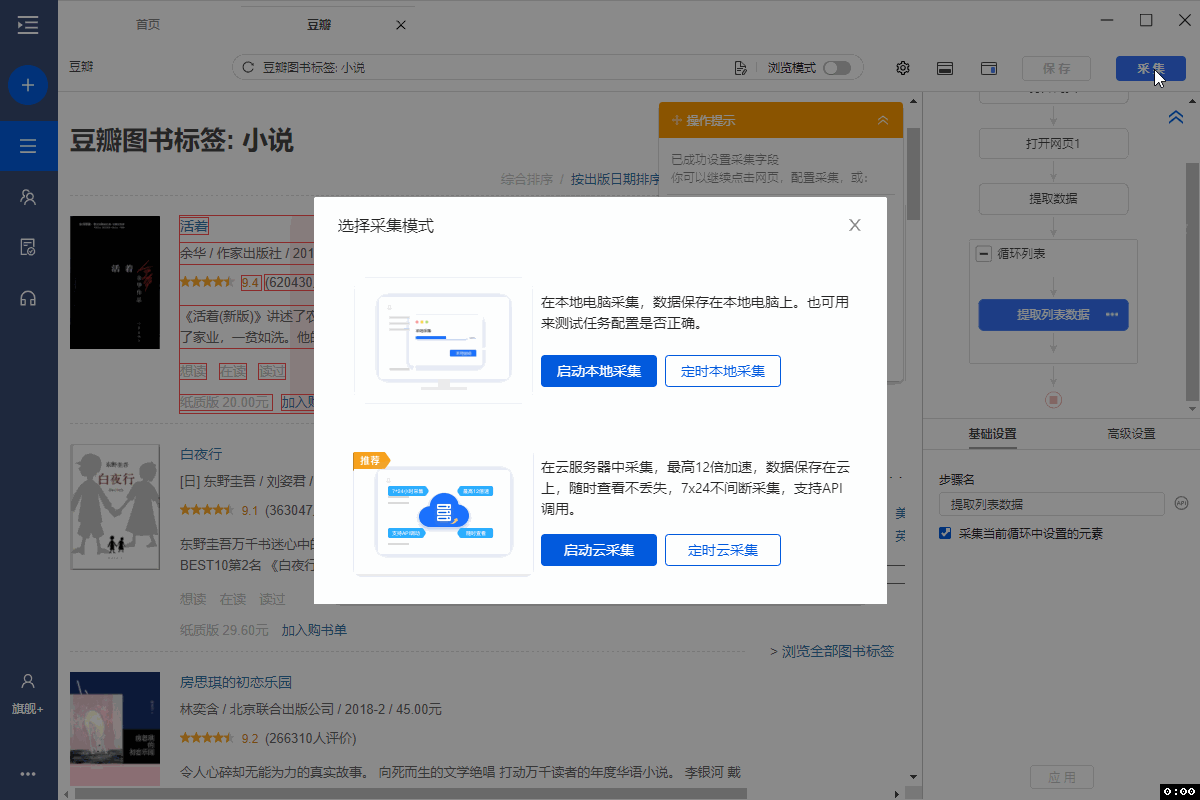Collapse the 循环列表 loop box

pos(983,254)
